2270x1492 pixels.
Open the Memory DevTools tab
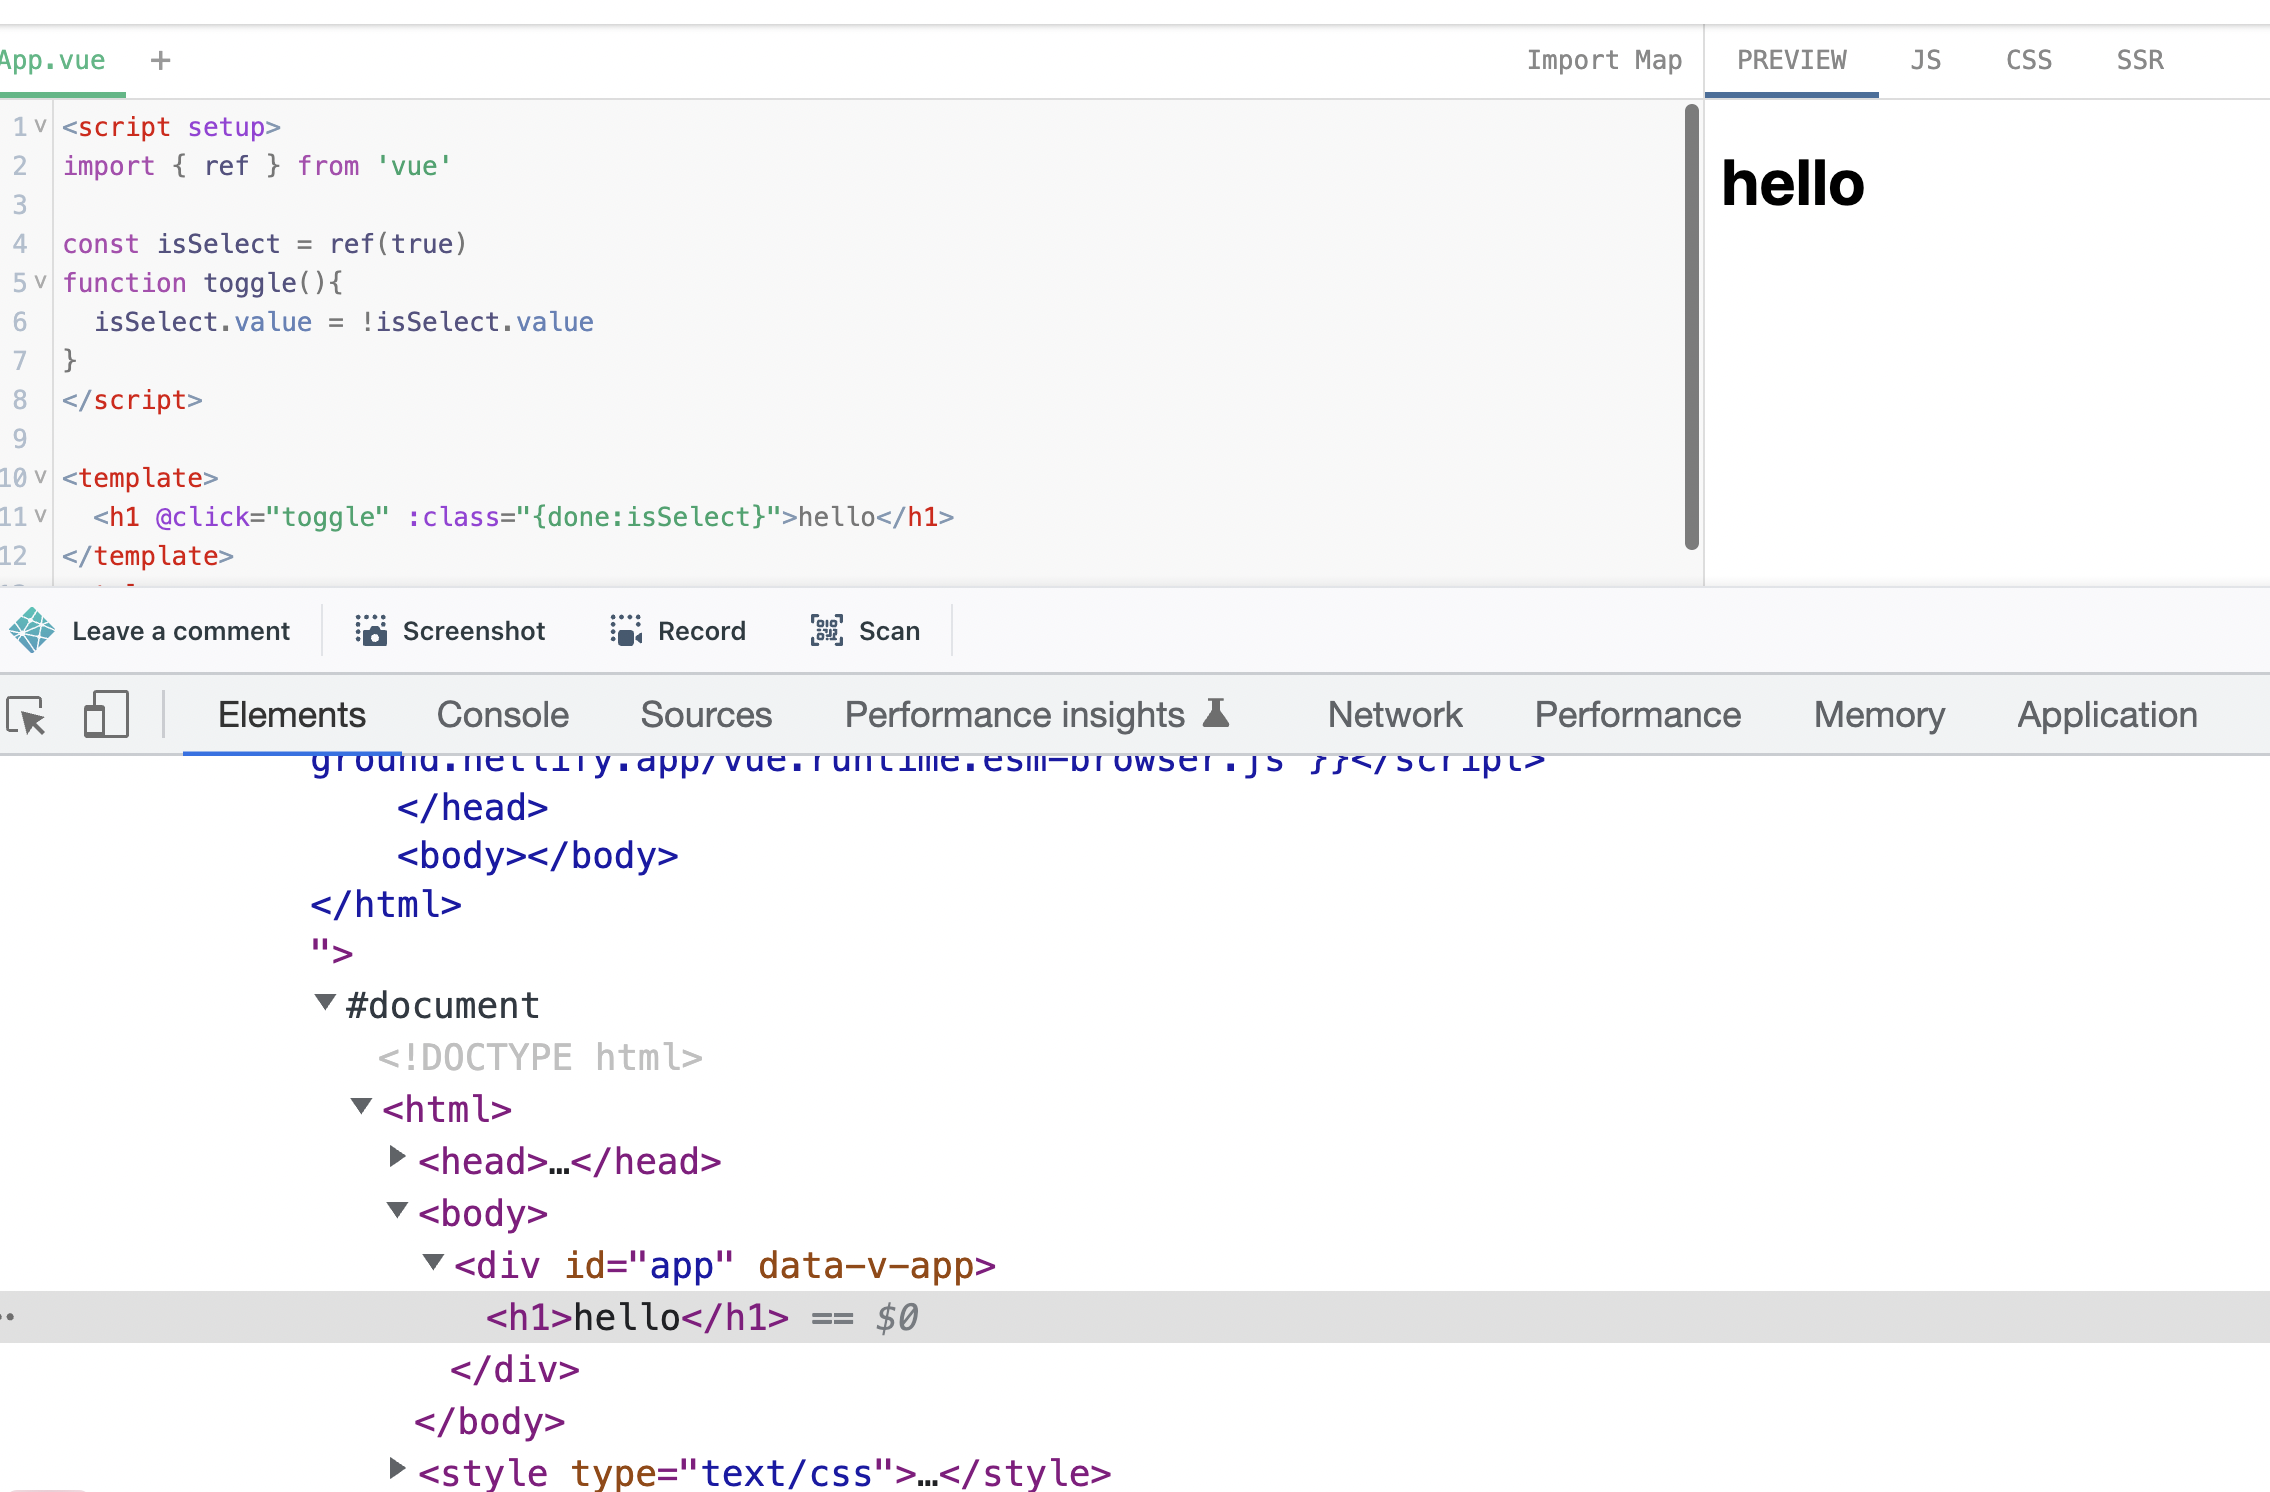coord(1880,715)
